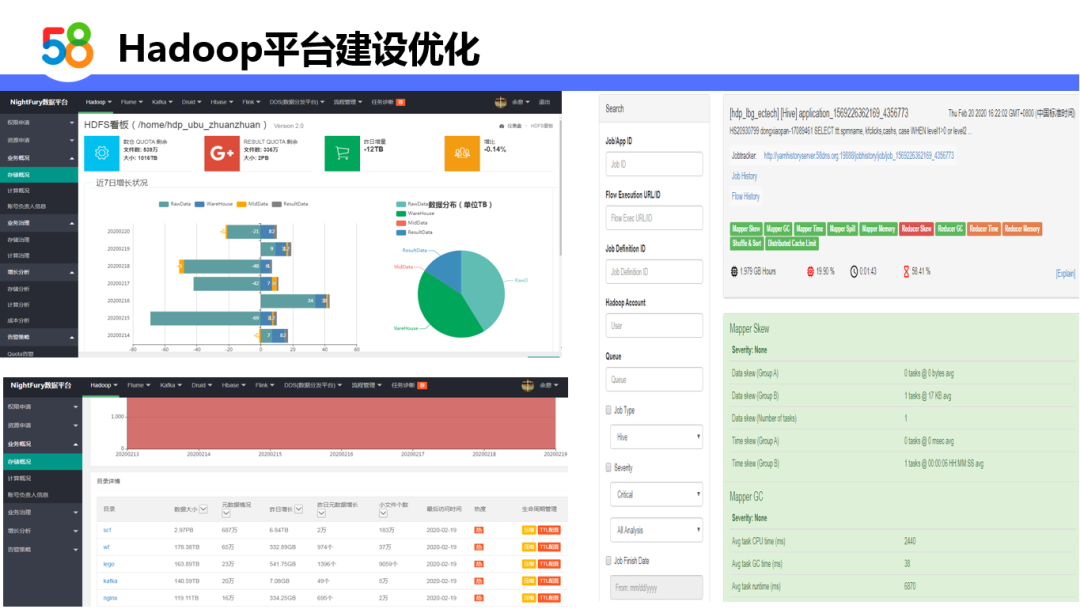Open the Hive job type dropdown
1080x609 pixels.
[x=656, y=437]
